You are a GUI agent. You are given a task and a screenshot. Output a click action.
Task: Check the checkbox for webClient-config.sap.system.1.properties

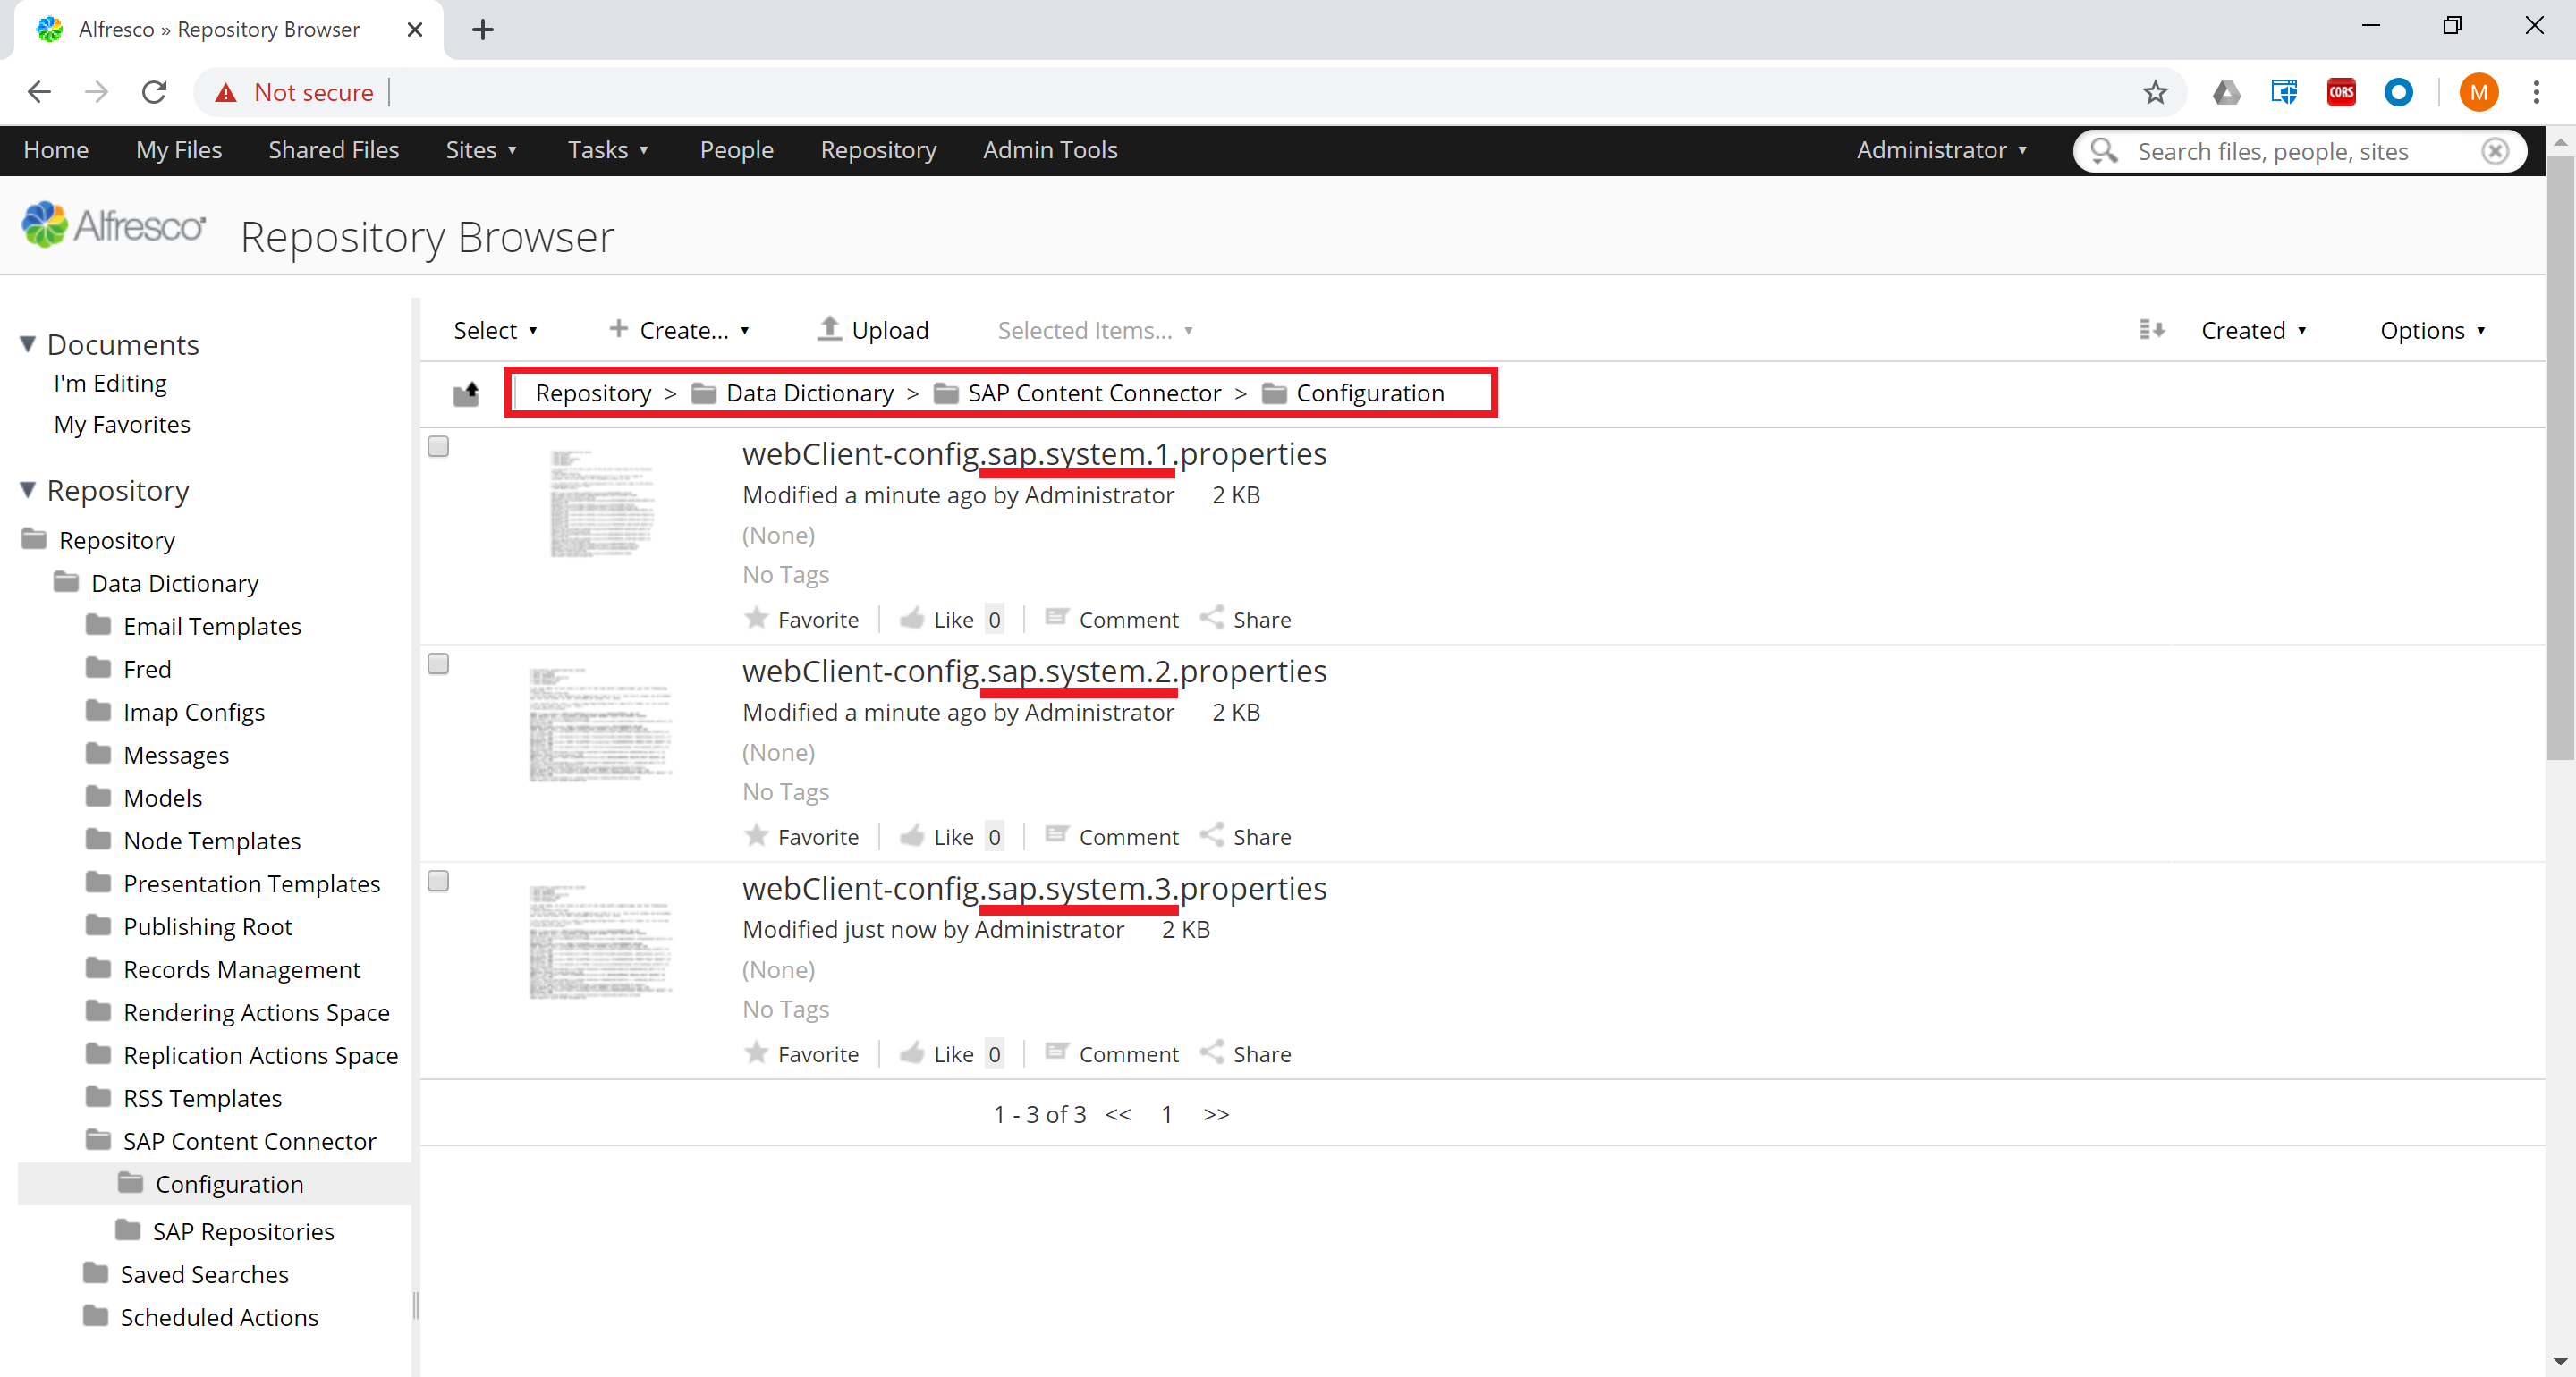(x=437, y=447)
